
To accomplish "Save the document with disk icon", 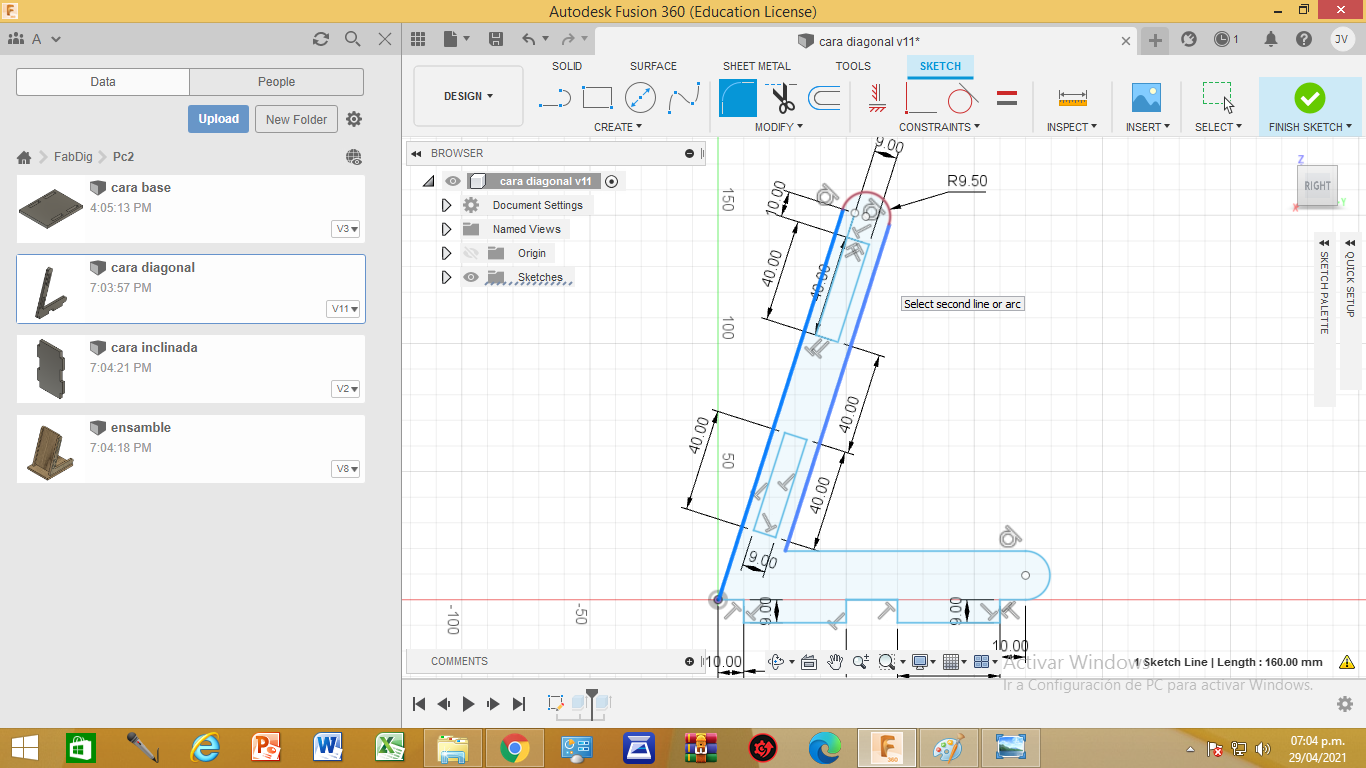I will pos(495,39).
